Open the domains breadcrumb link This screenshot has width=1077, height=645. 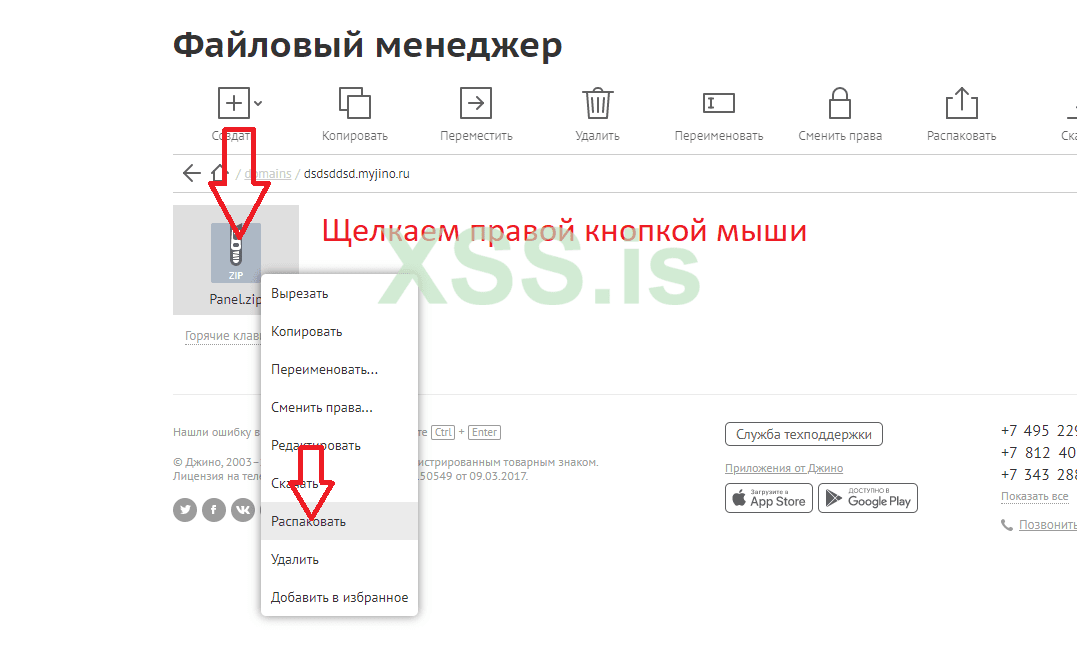(x=268, y=174)
